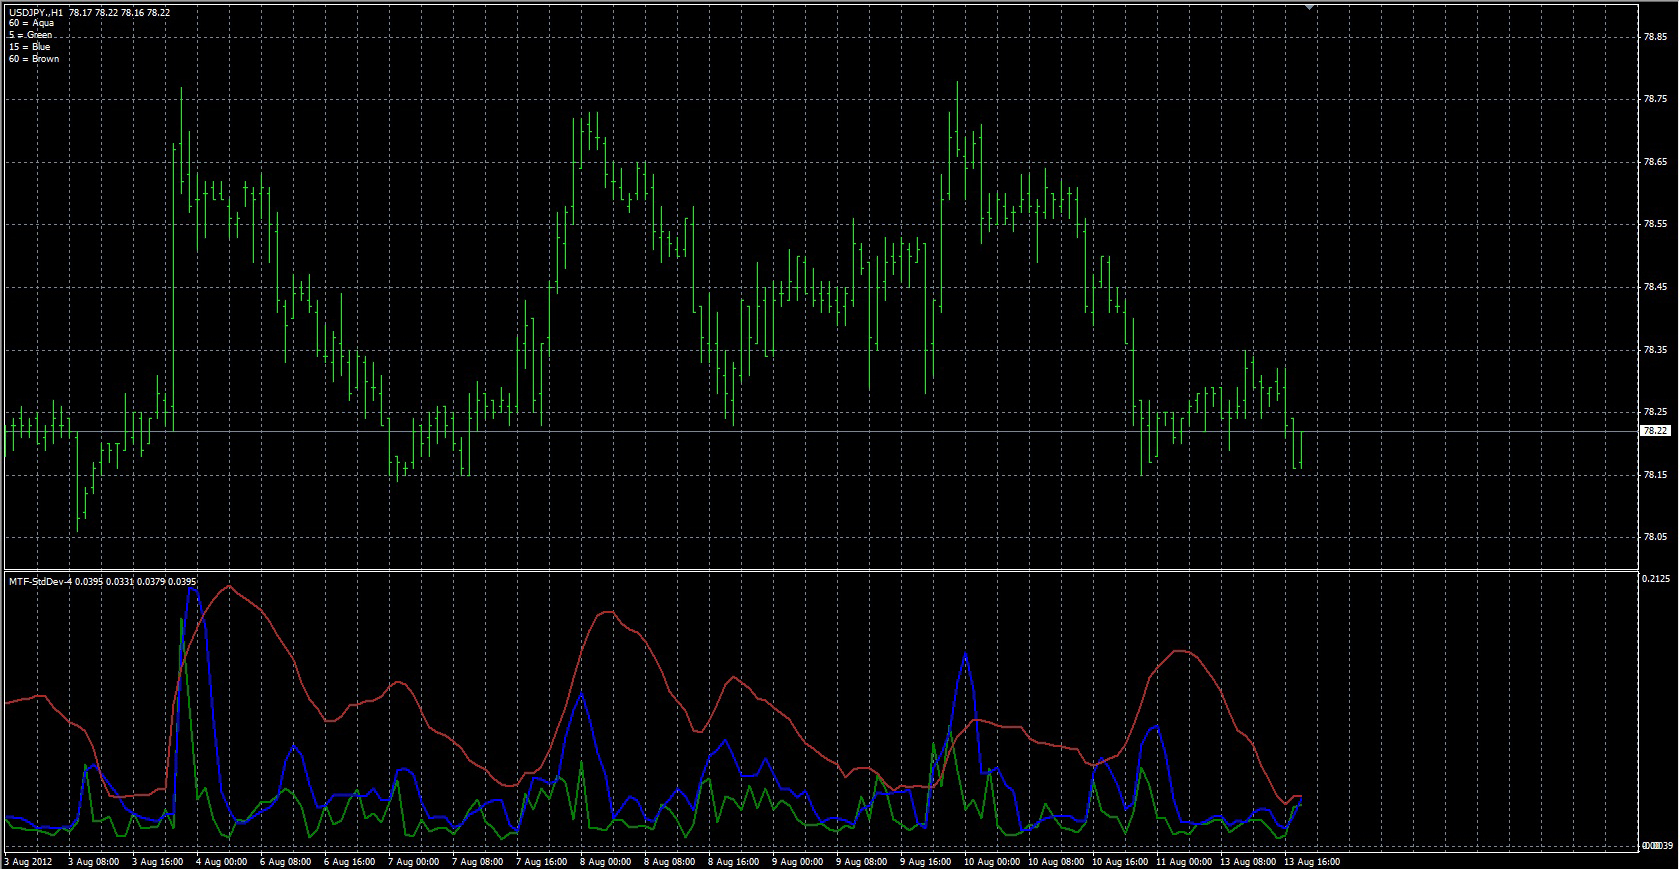
Task: Click the 0.2125 indicator scale value
Action: tap(1656, 579)
